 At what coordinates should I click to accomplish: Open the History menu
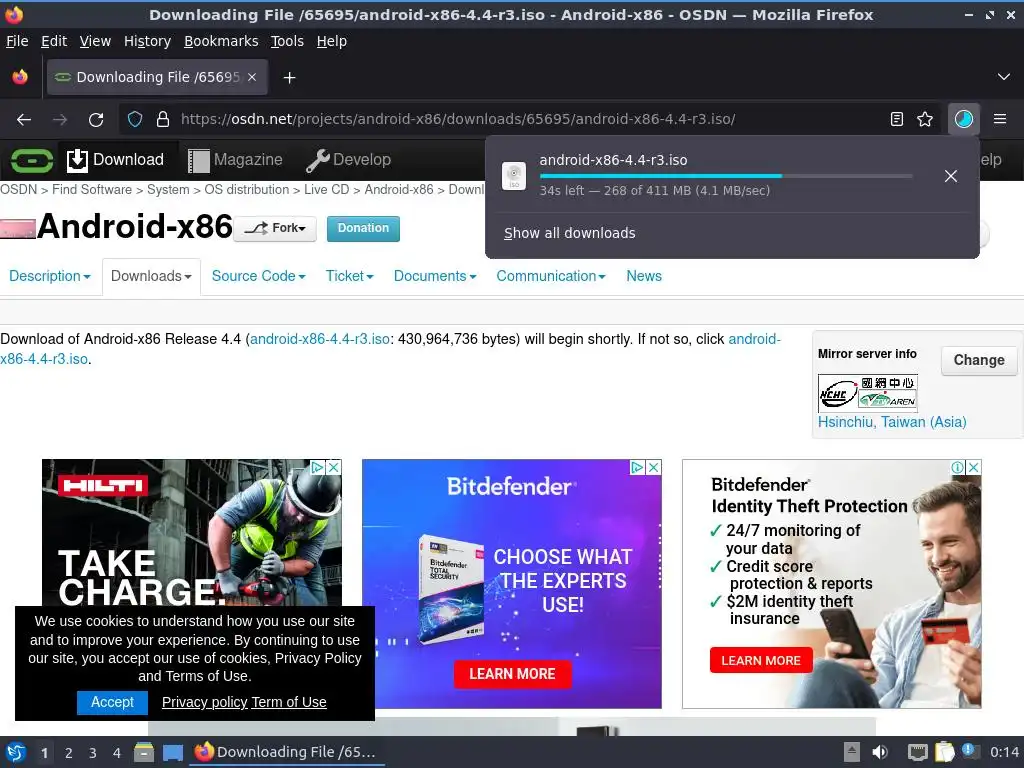147,41
